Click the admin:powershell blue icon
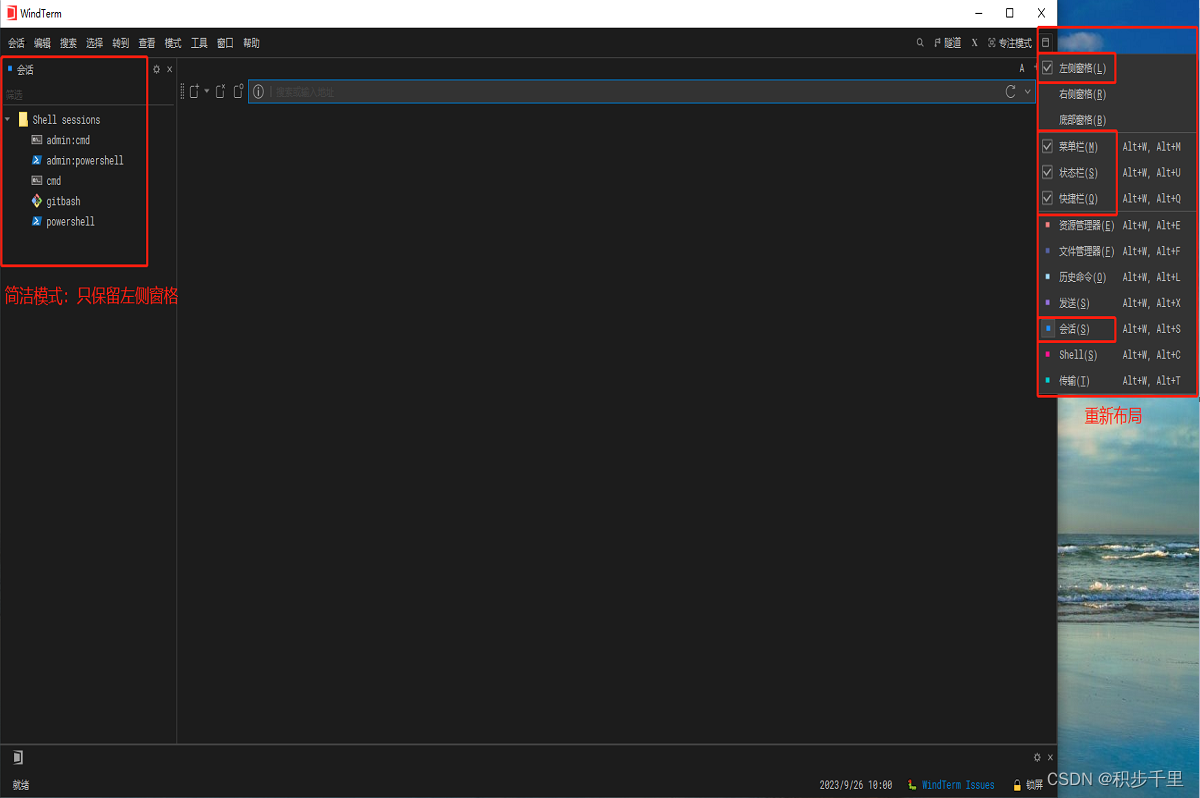This screenshot has width=1200, height=798. tap(36, 160)
